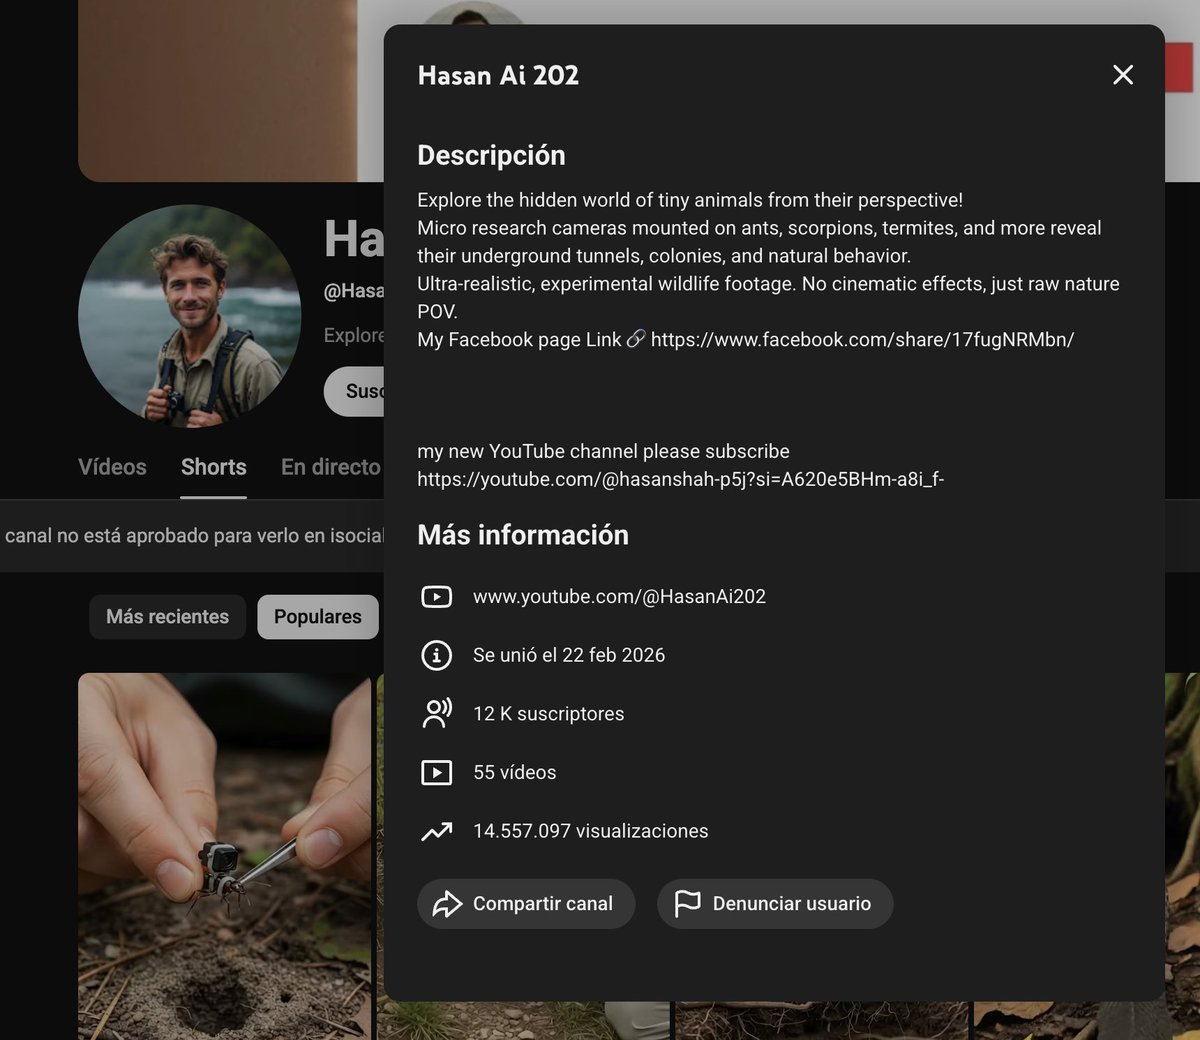Image resolution: width=1200 pixels, height=1040 pixels.
Task: Open the ant with camera Short thumbnail
Action: point(225,856)
